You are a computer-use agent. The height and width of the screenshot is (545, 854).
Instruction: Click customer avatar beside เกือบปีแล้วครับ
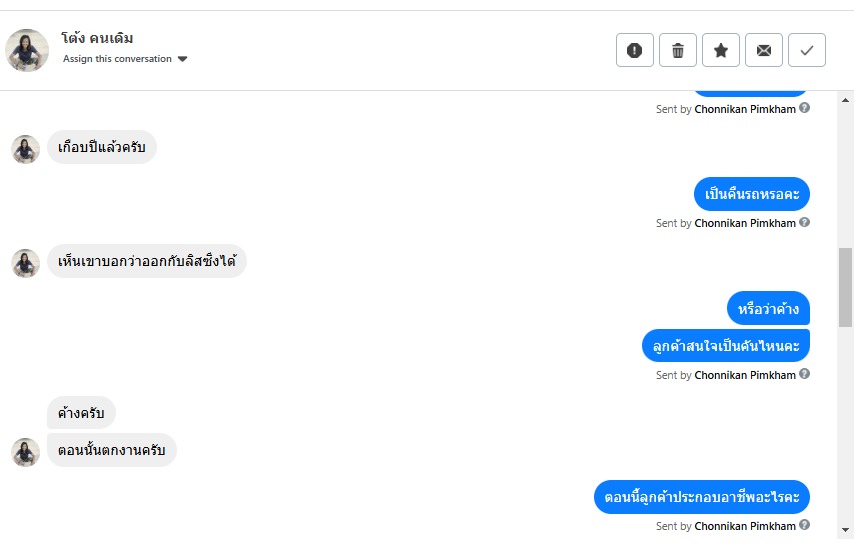(25, 149)
